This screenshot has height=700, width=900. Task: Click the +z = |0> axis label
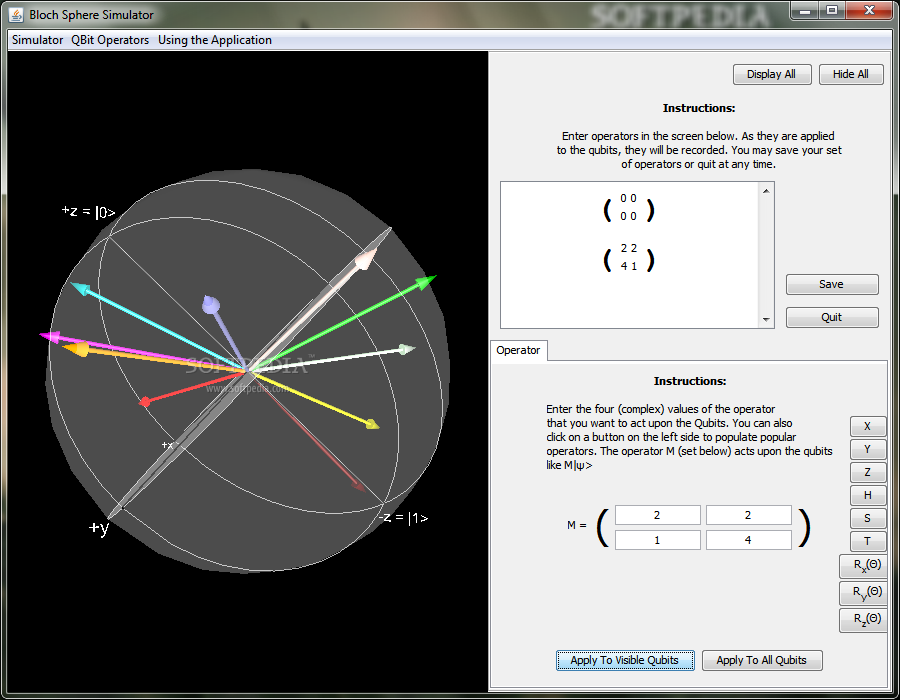pyautogui.click(x=88, y=212)
